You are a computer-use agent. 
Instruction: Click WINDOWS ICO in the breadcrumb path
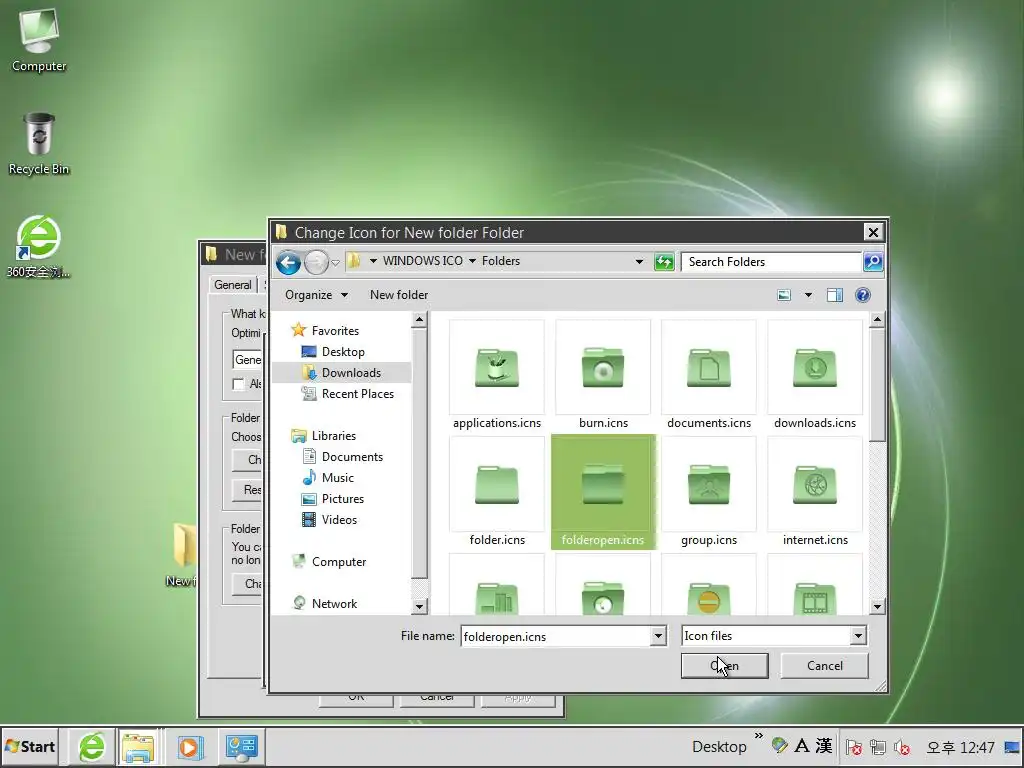[x=423, y=261]
